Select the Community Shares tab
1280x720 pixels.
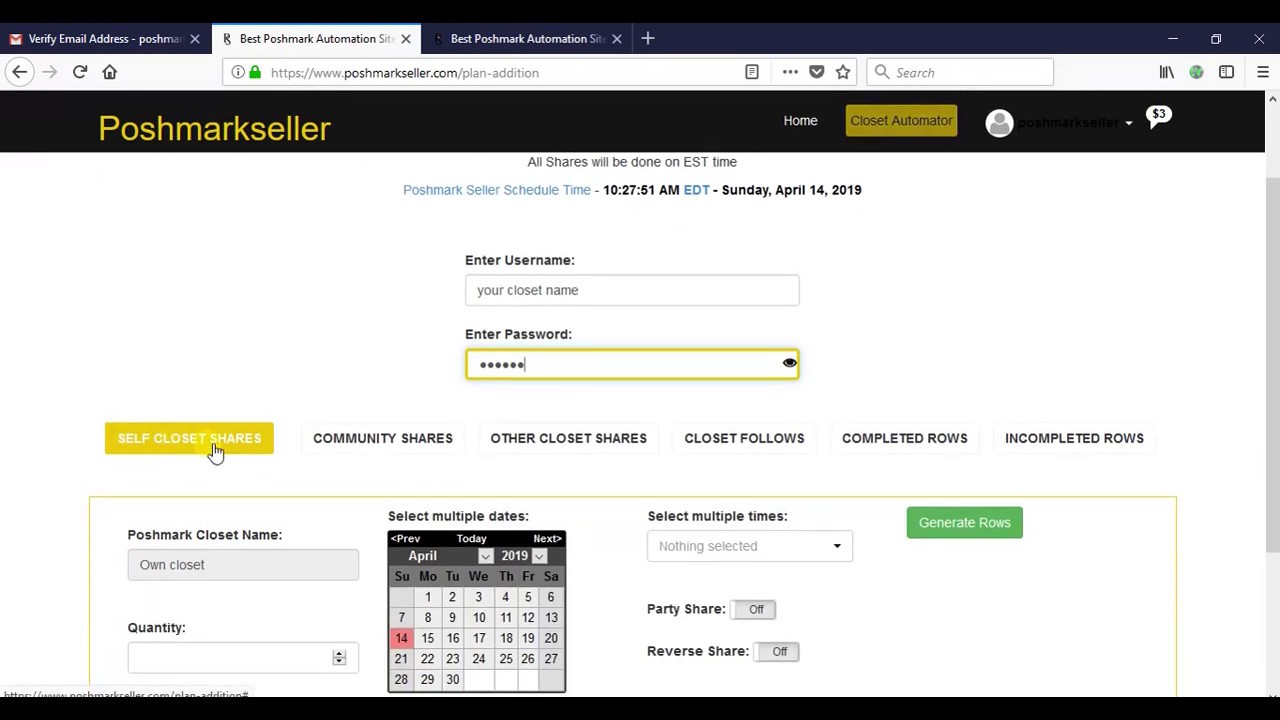tap(383, 438)
